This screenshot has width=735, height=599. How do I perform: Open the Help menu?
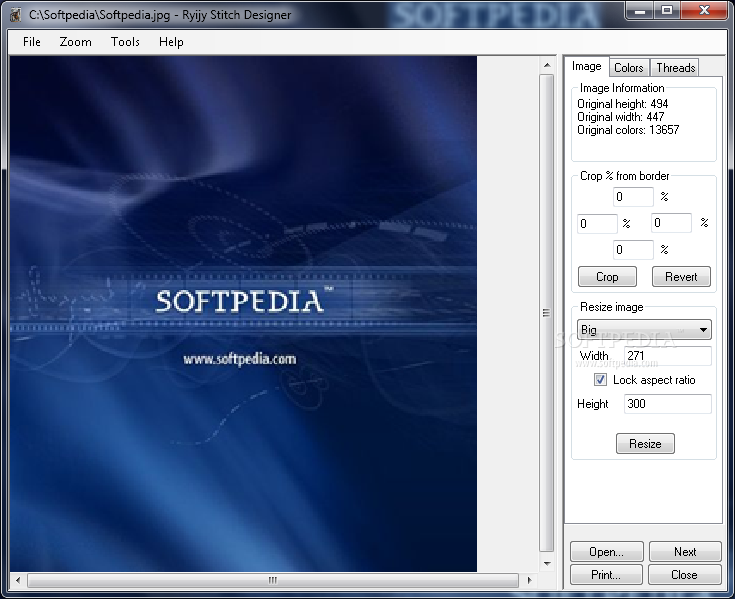[171, 42]
